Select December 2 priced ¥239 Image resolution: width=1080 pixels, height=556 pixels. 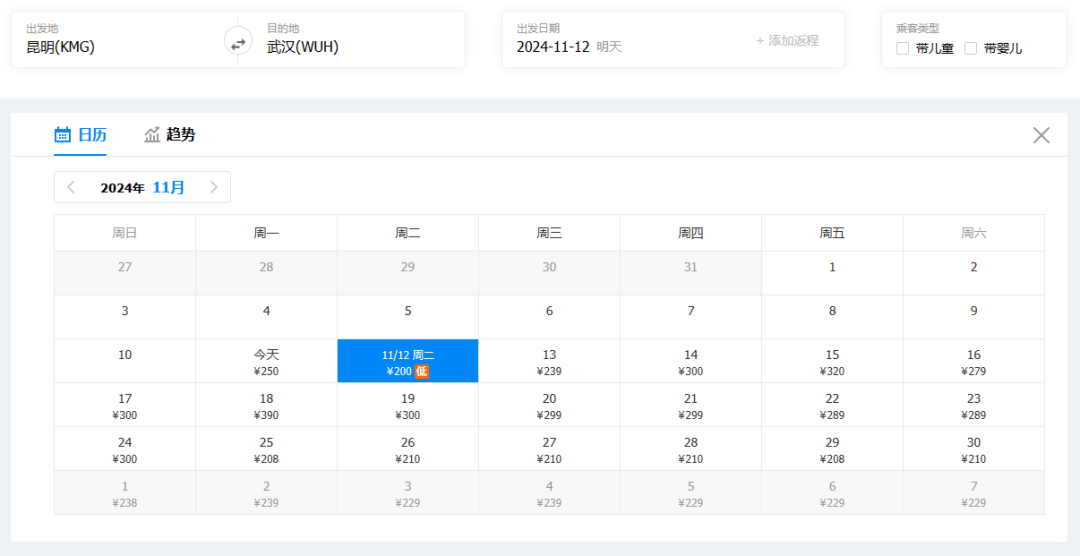[x=267, y=493]
